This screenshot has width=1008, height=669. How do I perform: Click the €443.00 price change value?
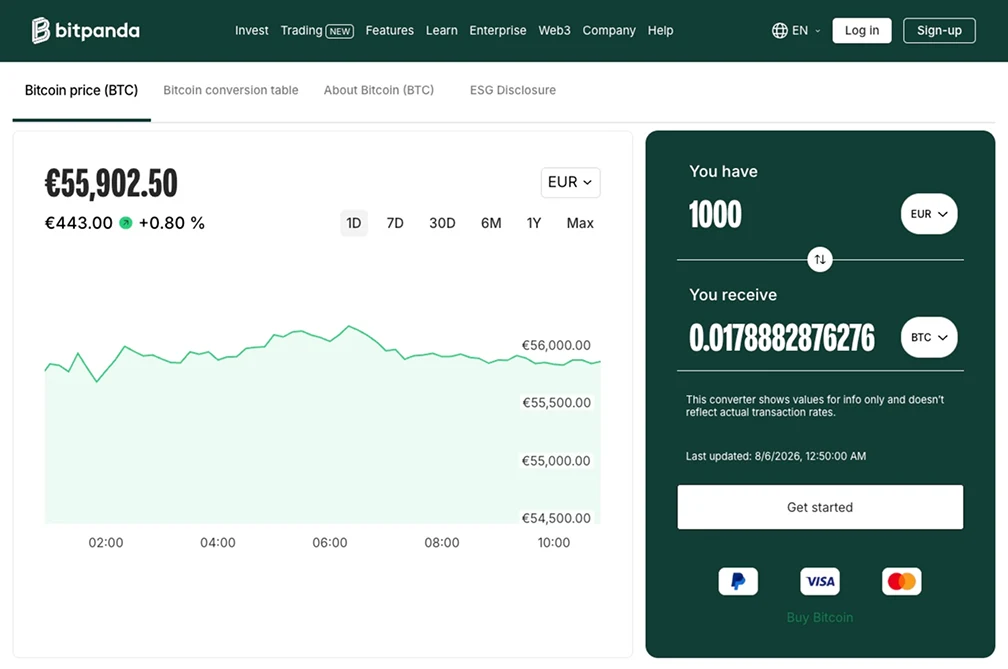(78, 223)
